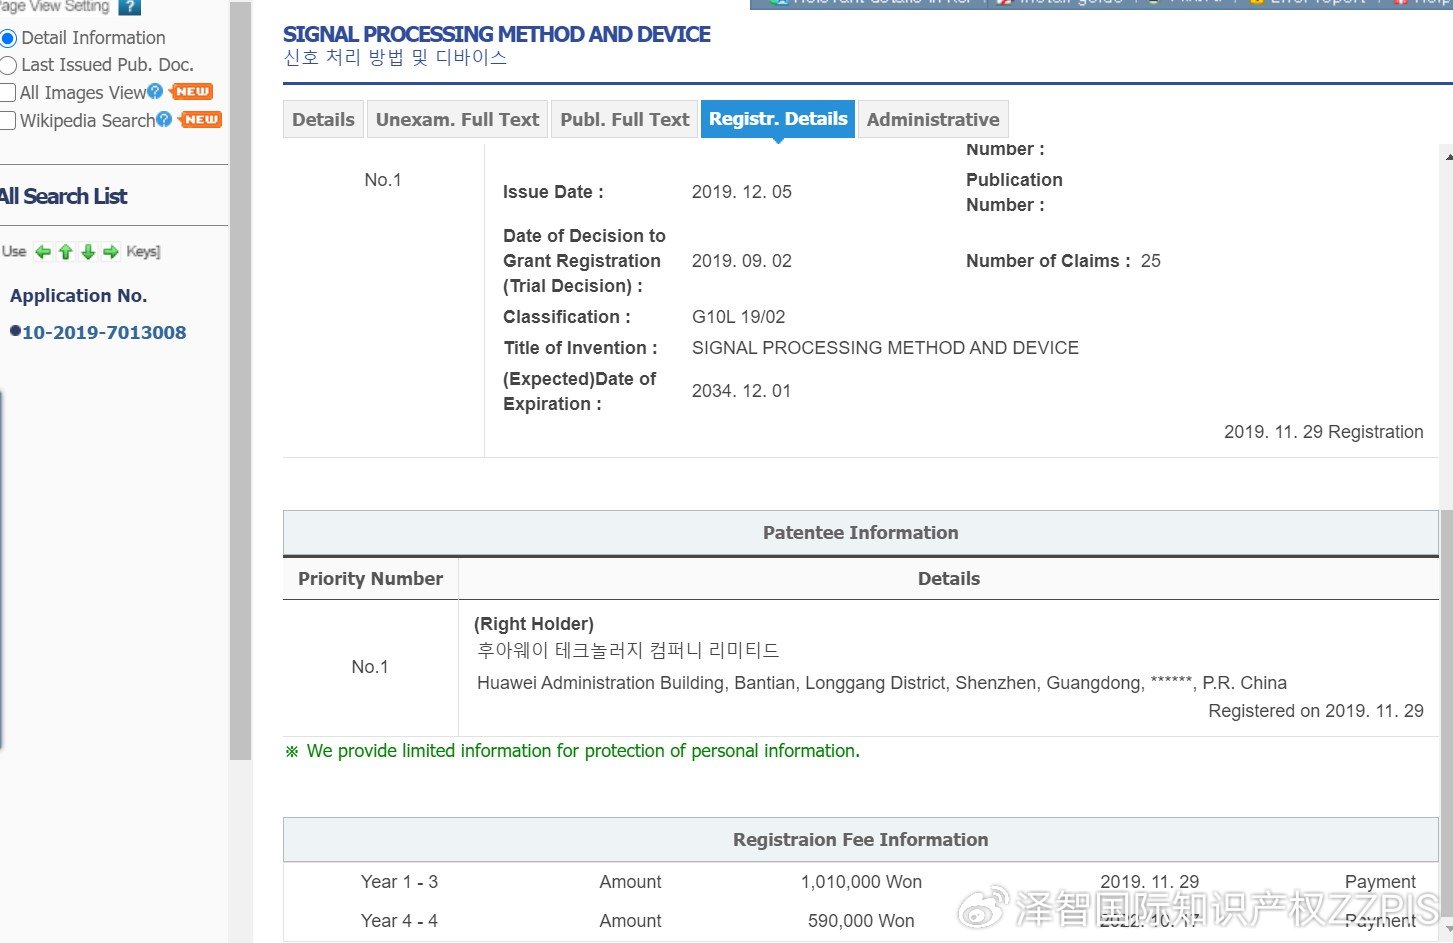The width and height of the screenshot is (1453, 943).
Task: Click the left panel vertical scrollbar
Action: [240, 380]
